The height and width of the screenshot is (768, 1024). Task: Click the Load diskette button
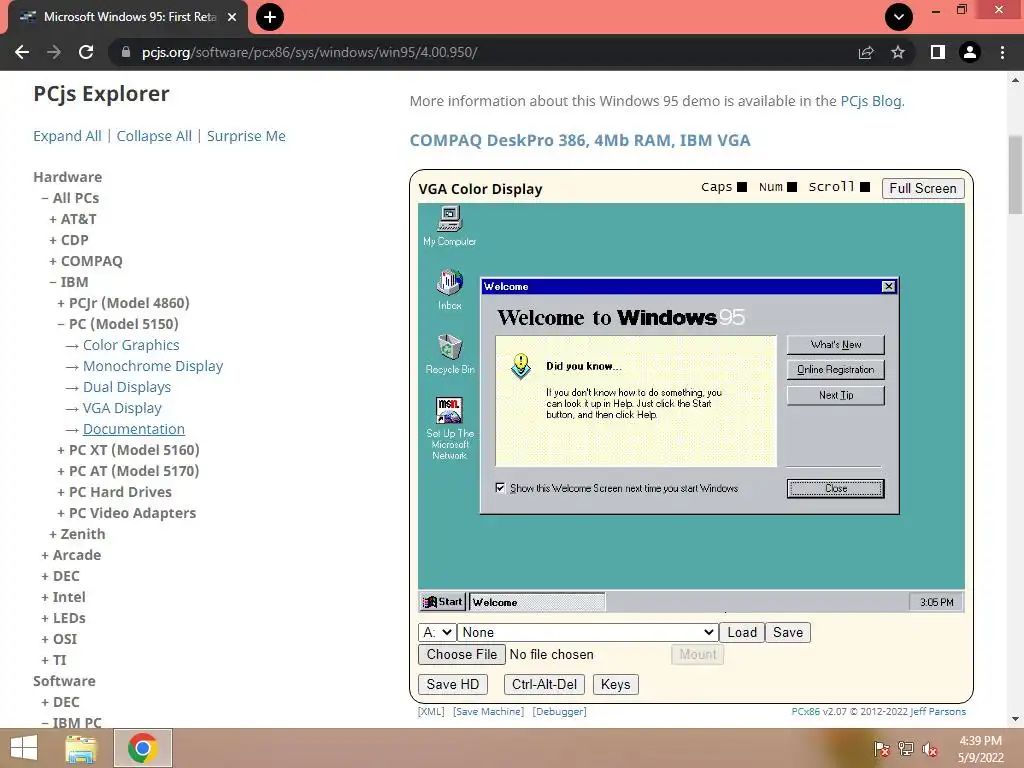(x=742, y=632)
